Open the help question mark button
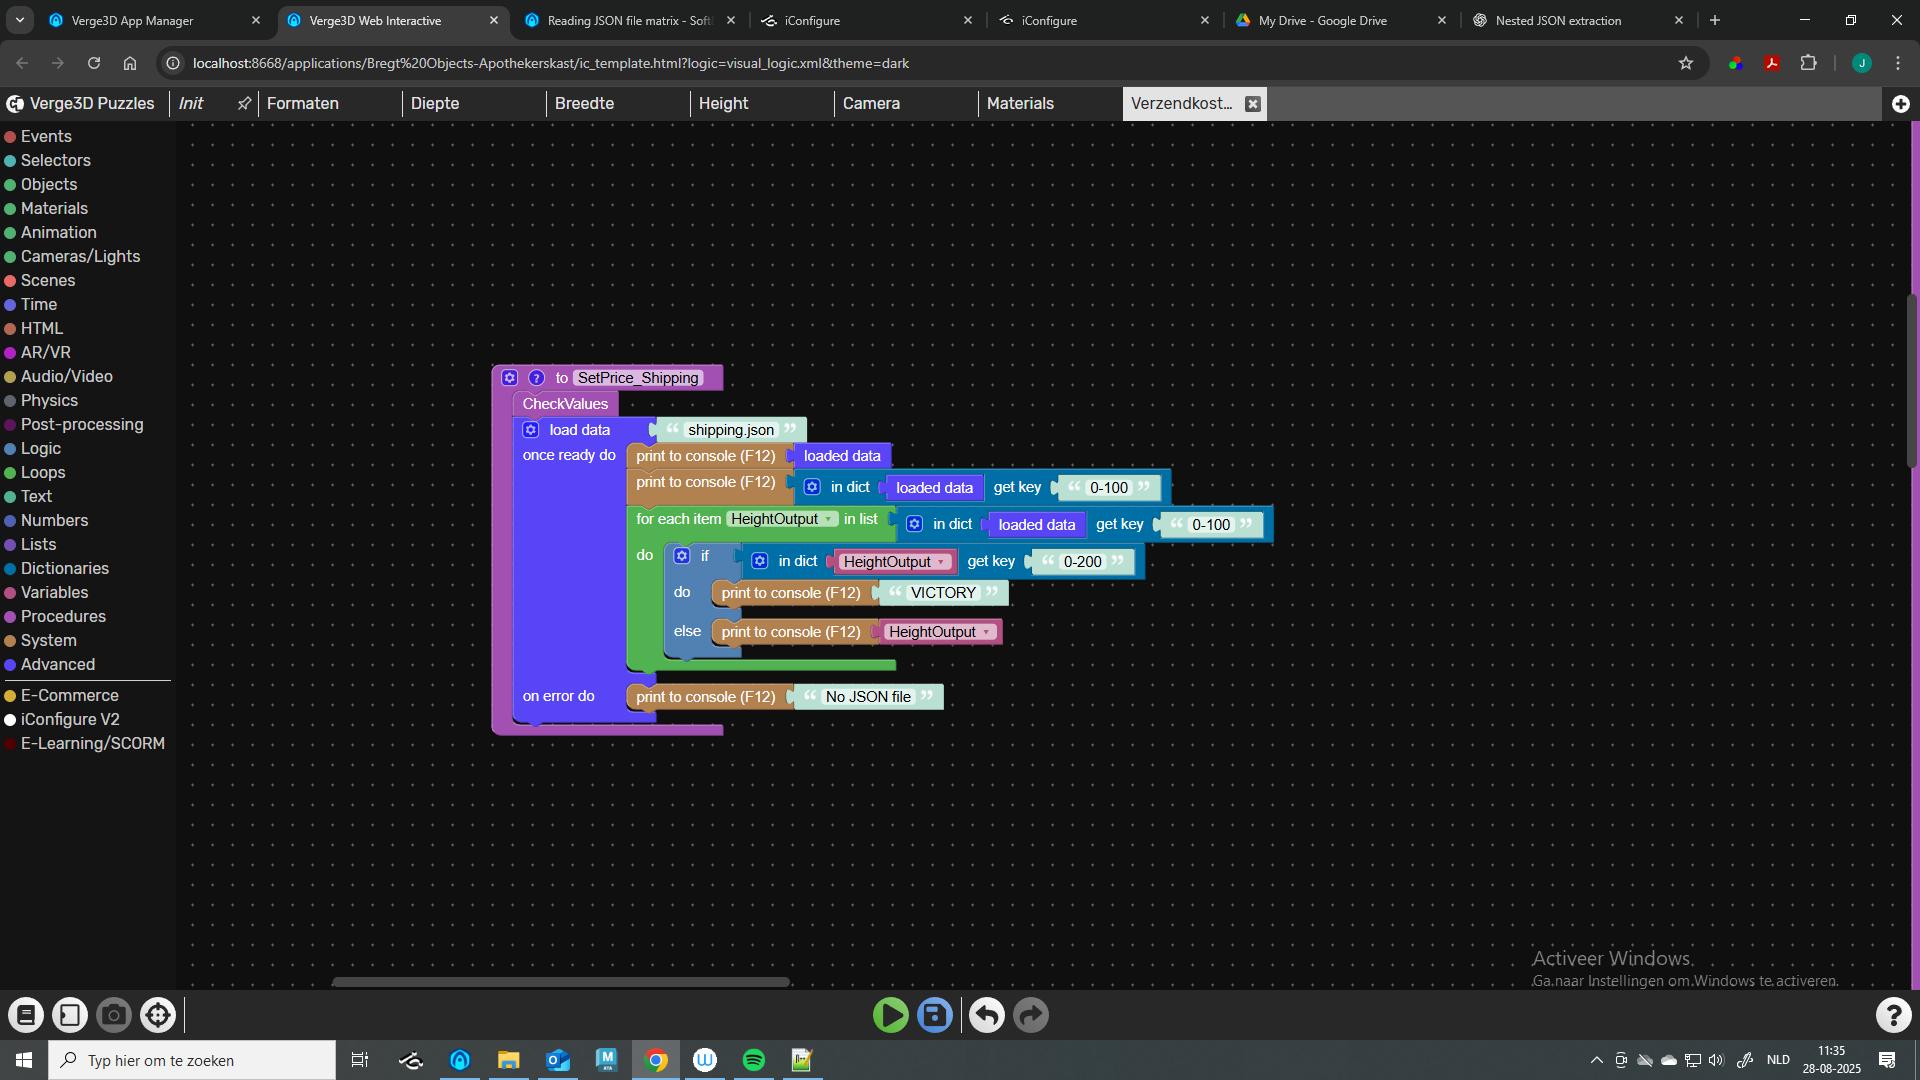The image size is (1920, 1080). pyautogui.click(x=1893, y=1015)
